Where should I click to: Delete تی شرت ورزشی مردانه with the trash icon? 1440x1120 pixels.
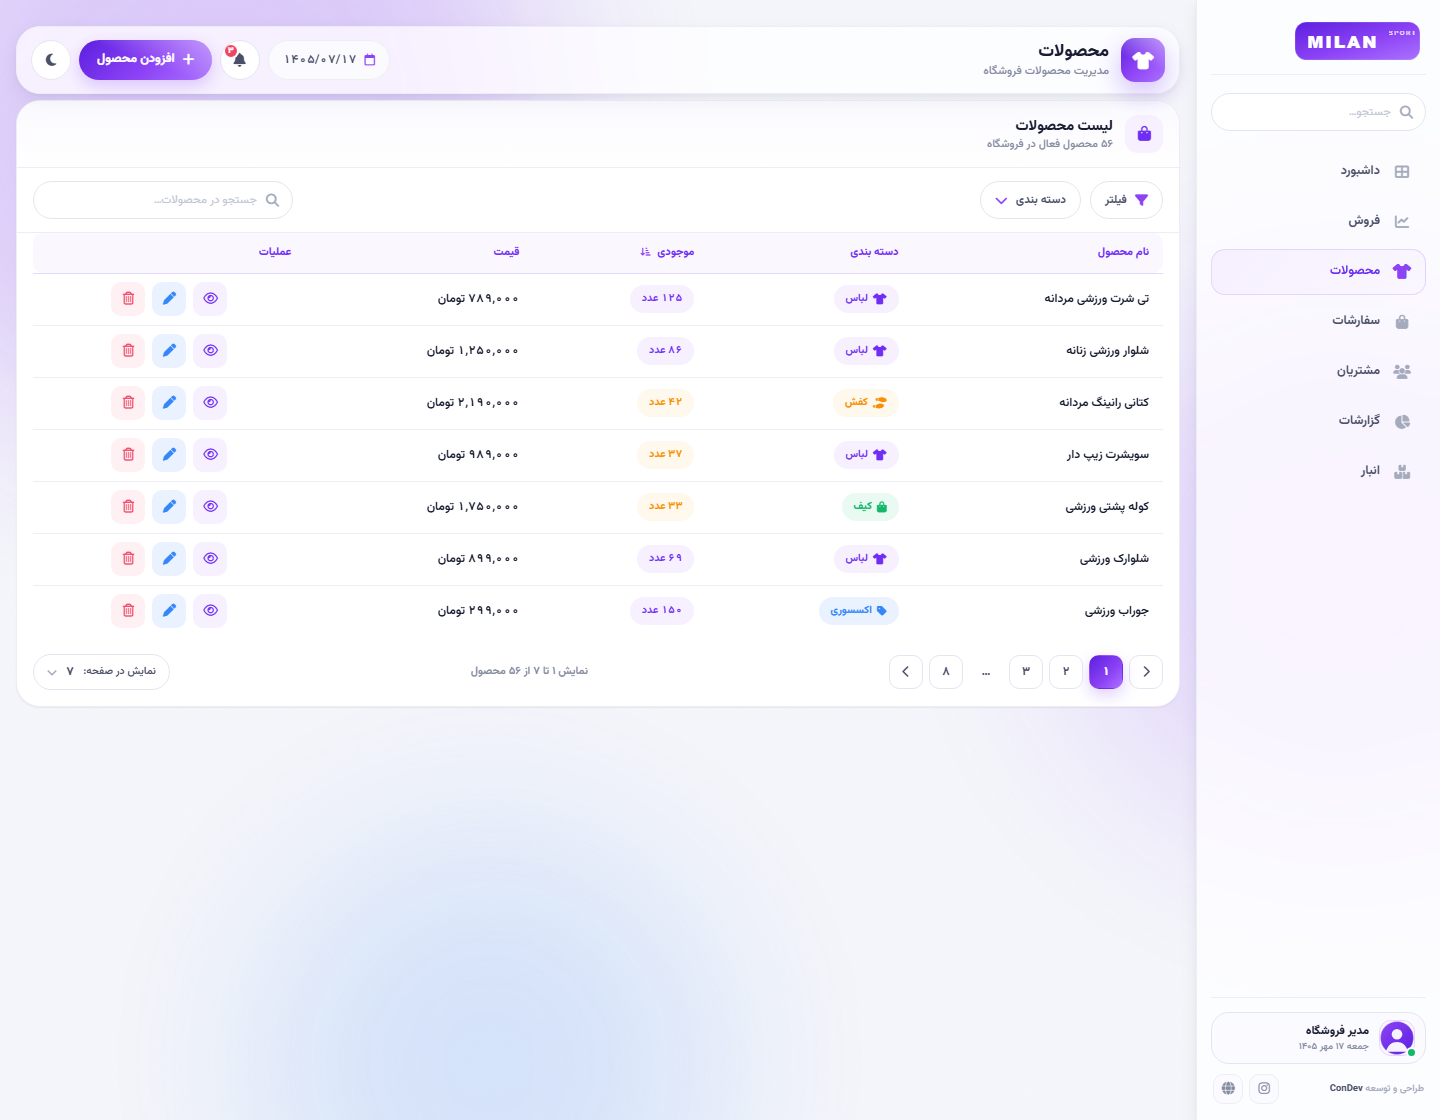(x=128, y=298)
